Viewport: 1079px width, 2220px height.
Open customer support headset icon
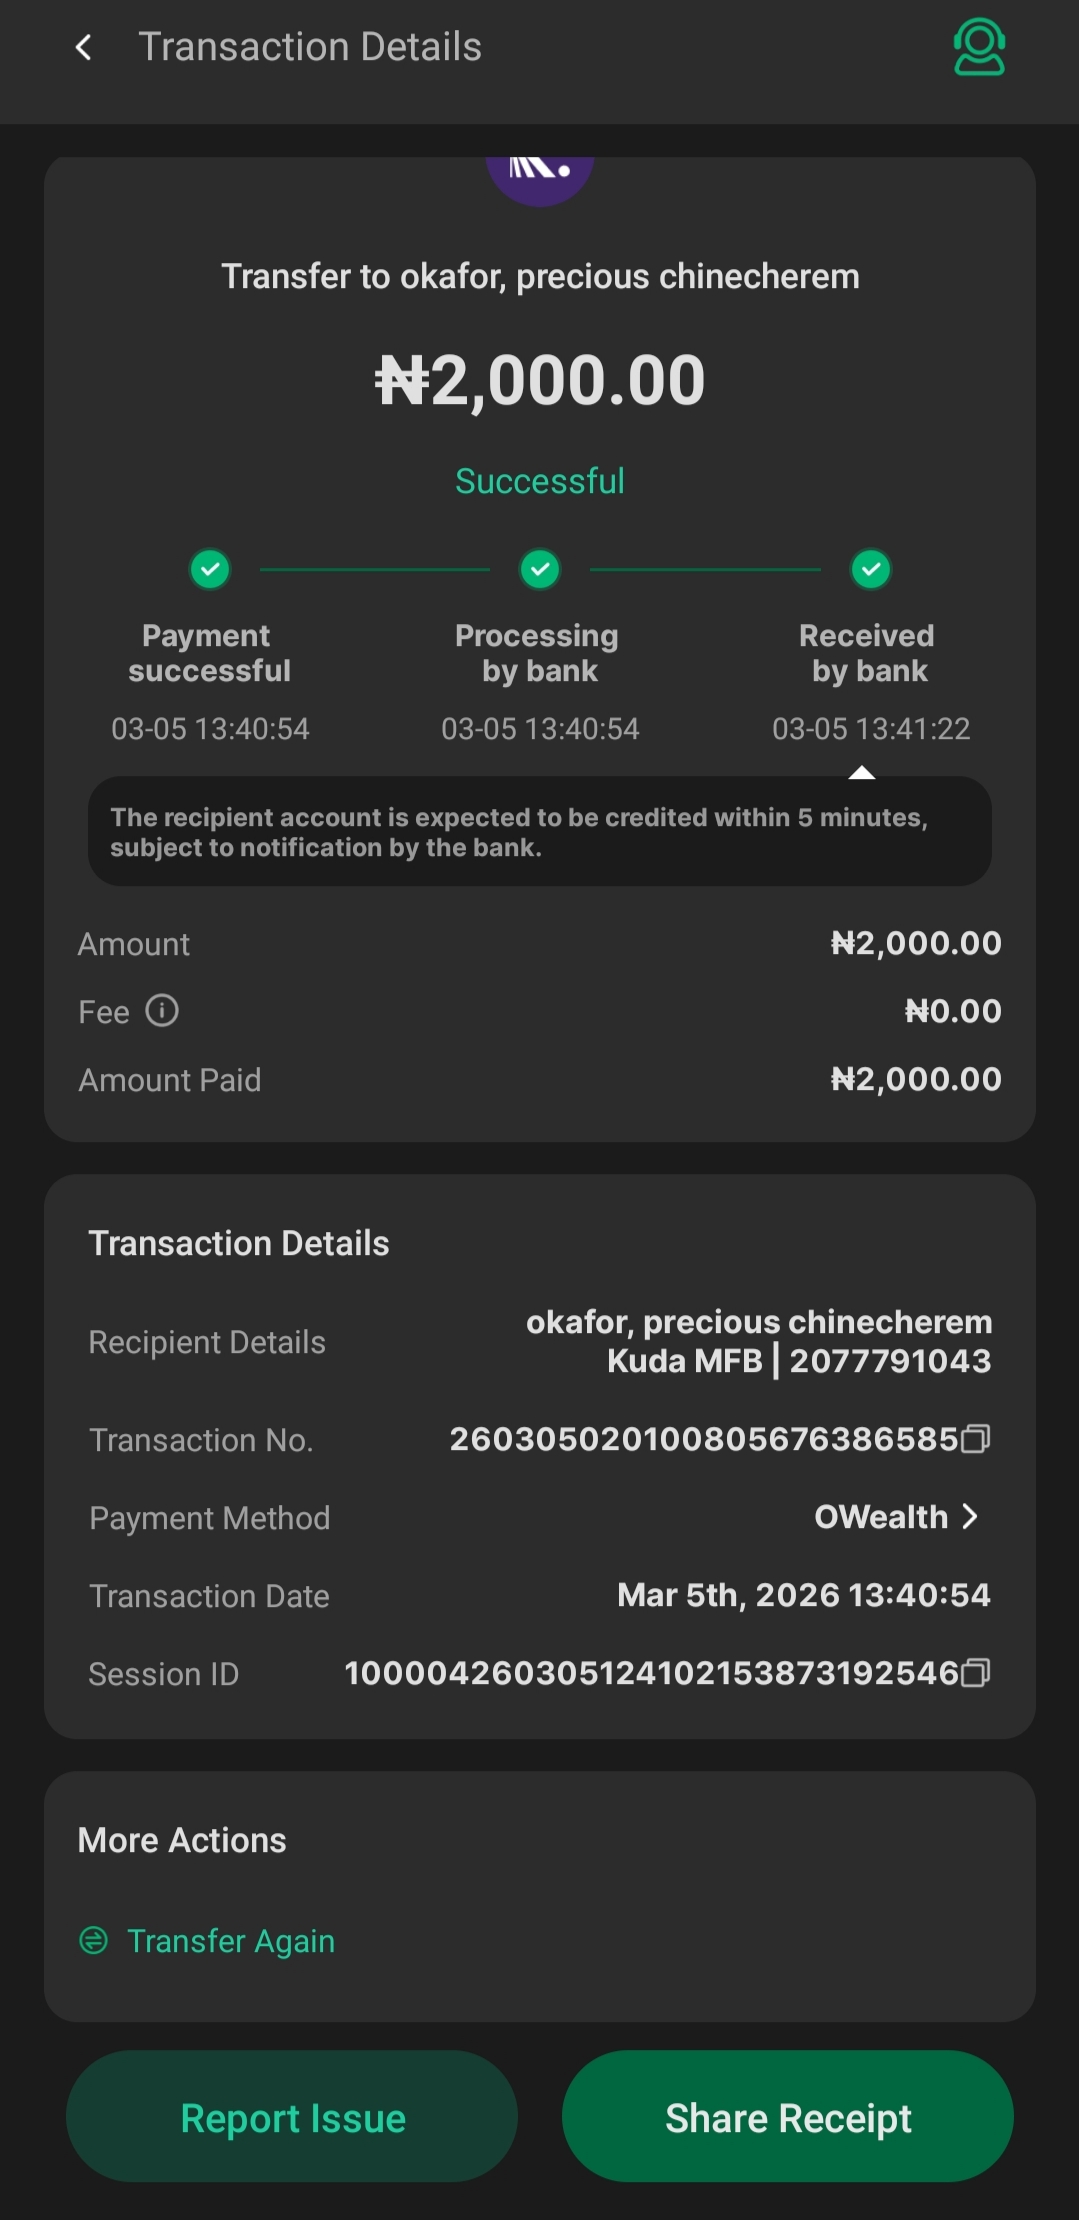pos(978,47)
